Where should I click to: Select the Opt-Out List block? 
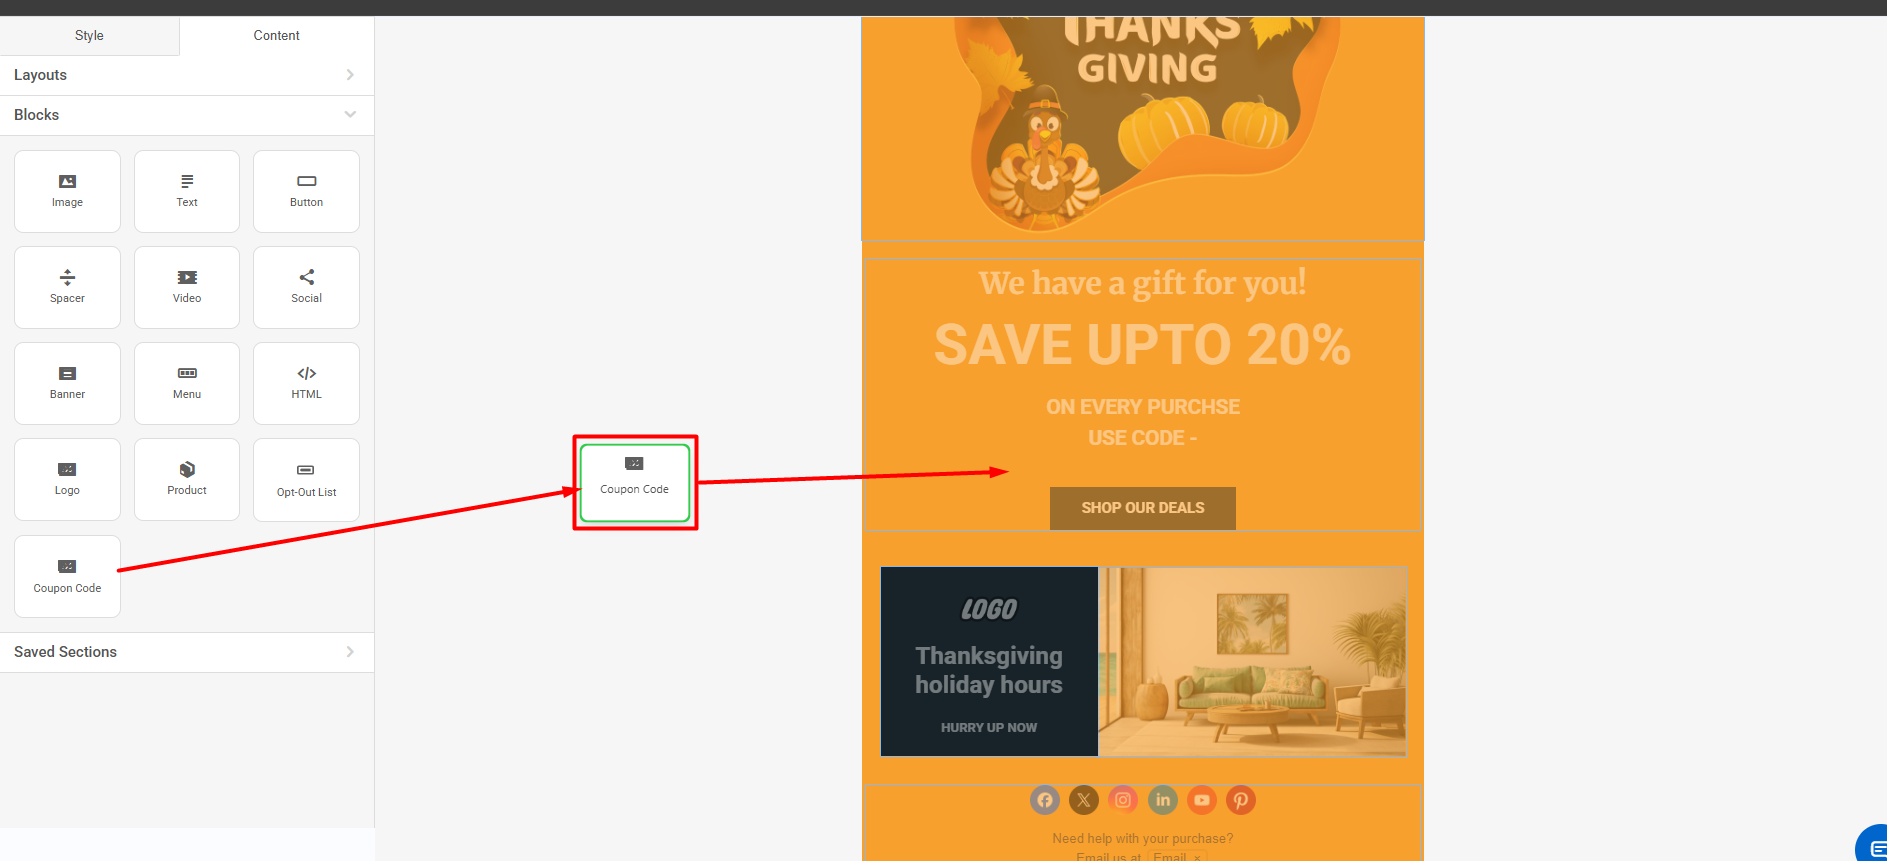[306, 480]
